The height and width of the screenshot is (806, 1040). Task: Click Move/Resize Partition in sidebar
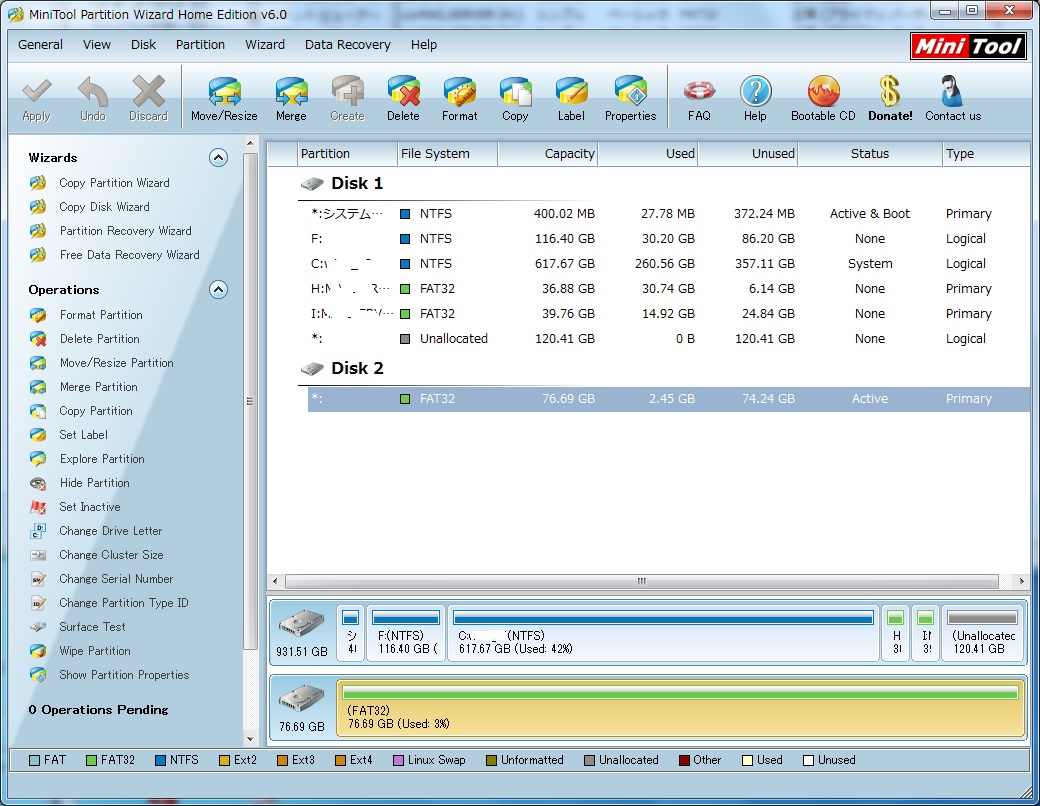(117, 363)
